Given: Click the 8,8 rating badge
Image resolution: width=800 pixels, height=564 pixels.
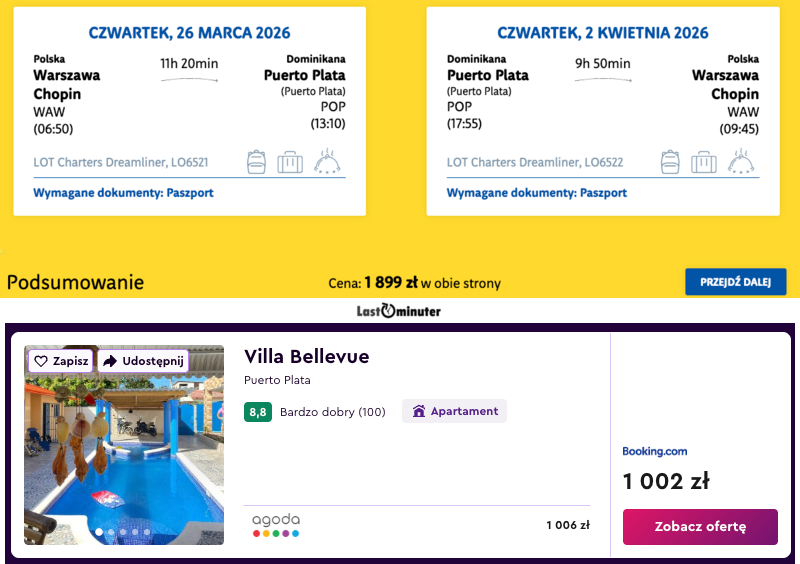Looking at the screenshot, I should [258, 411].
